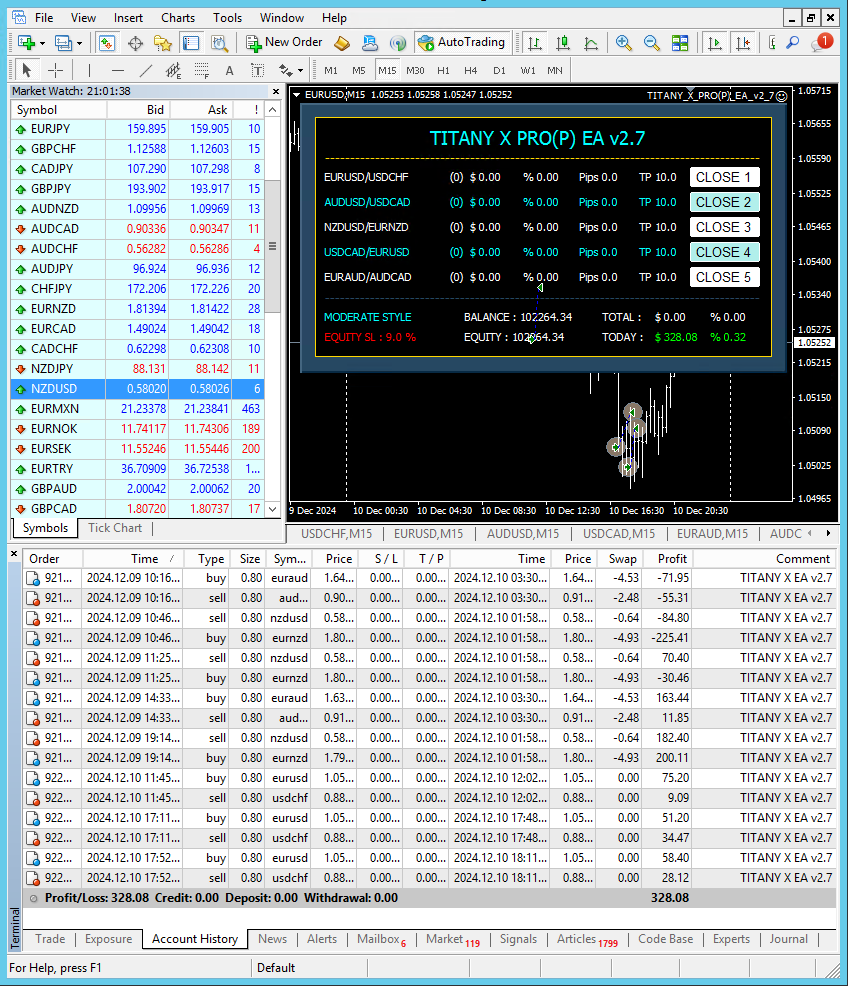This screenshot has width=848, height=986.
Task: Select the Draw trendline tool
Action: tap(146, 70)
